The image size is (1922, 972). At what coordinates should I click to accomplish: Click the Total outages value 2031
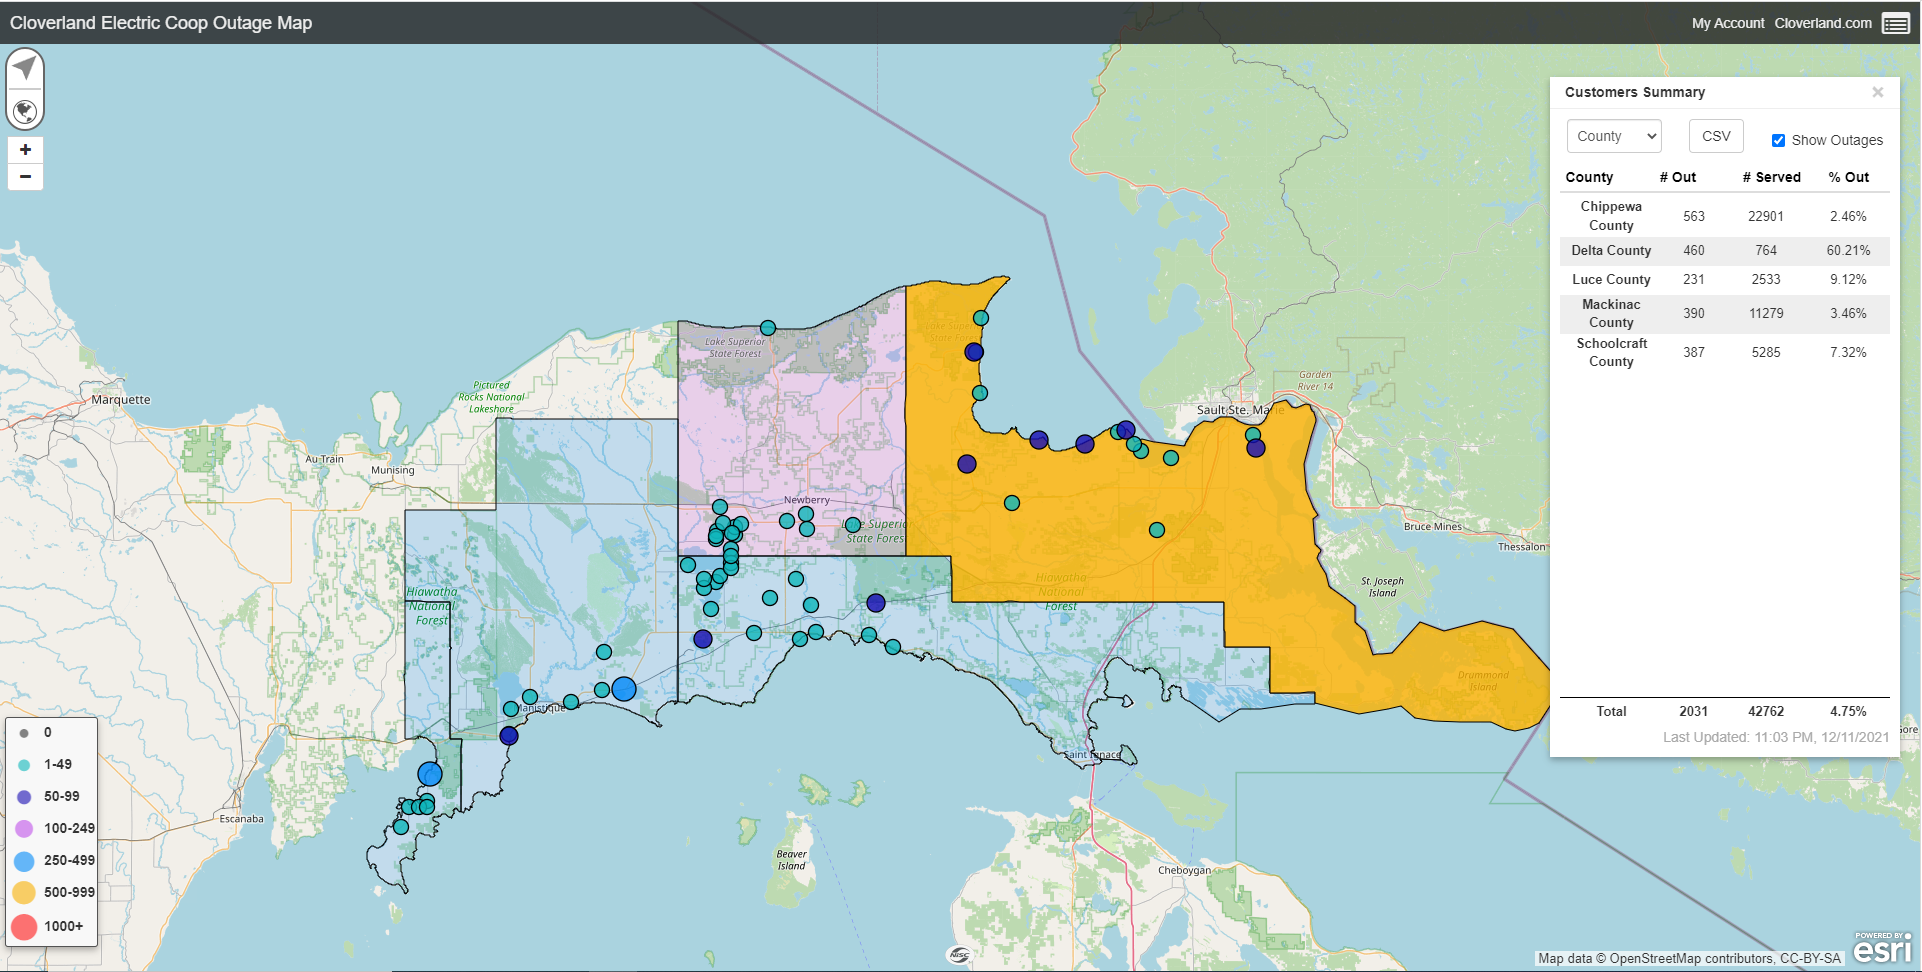pyautogui.click(x=1693, y=712)
